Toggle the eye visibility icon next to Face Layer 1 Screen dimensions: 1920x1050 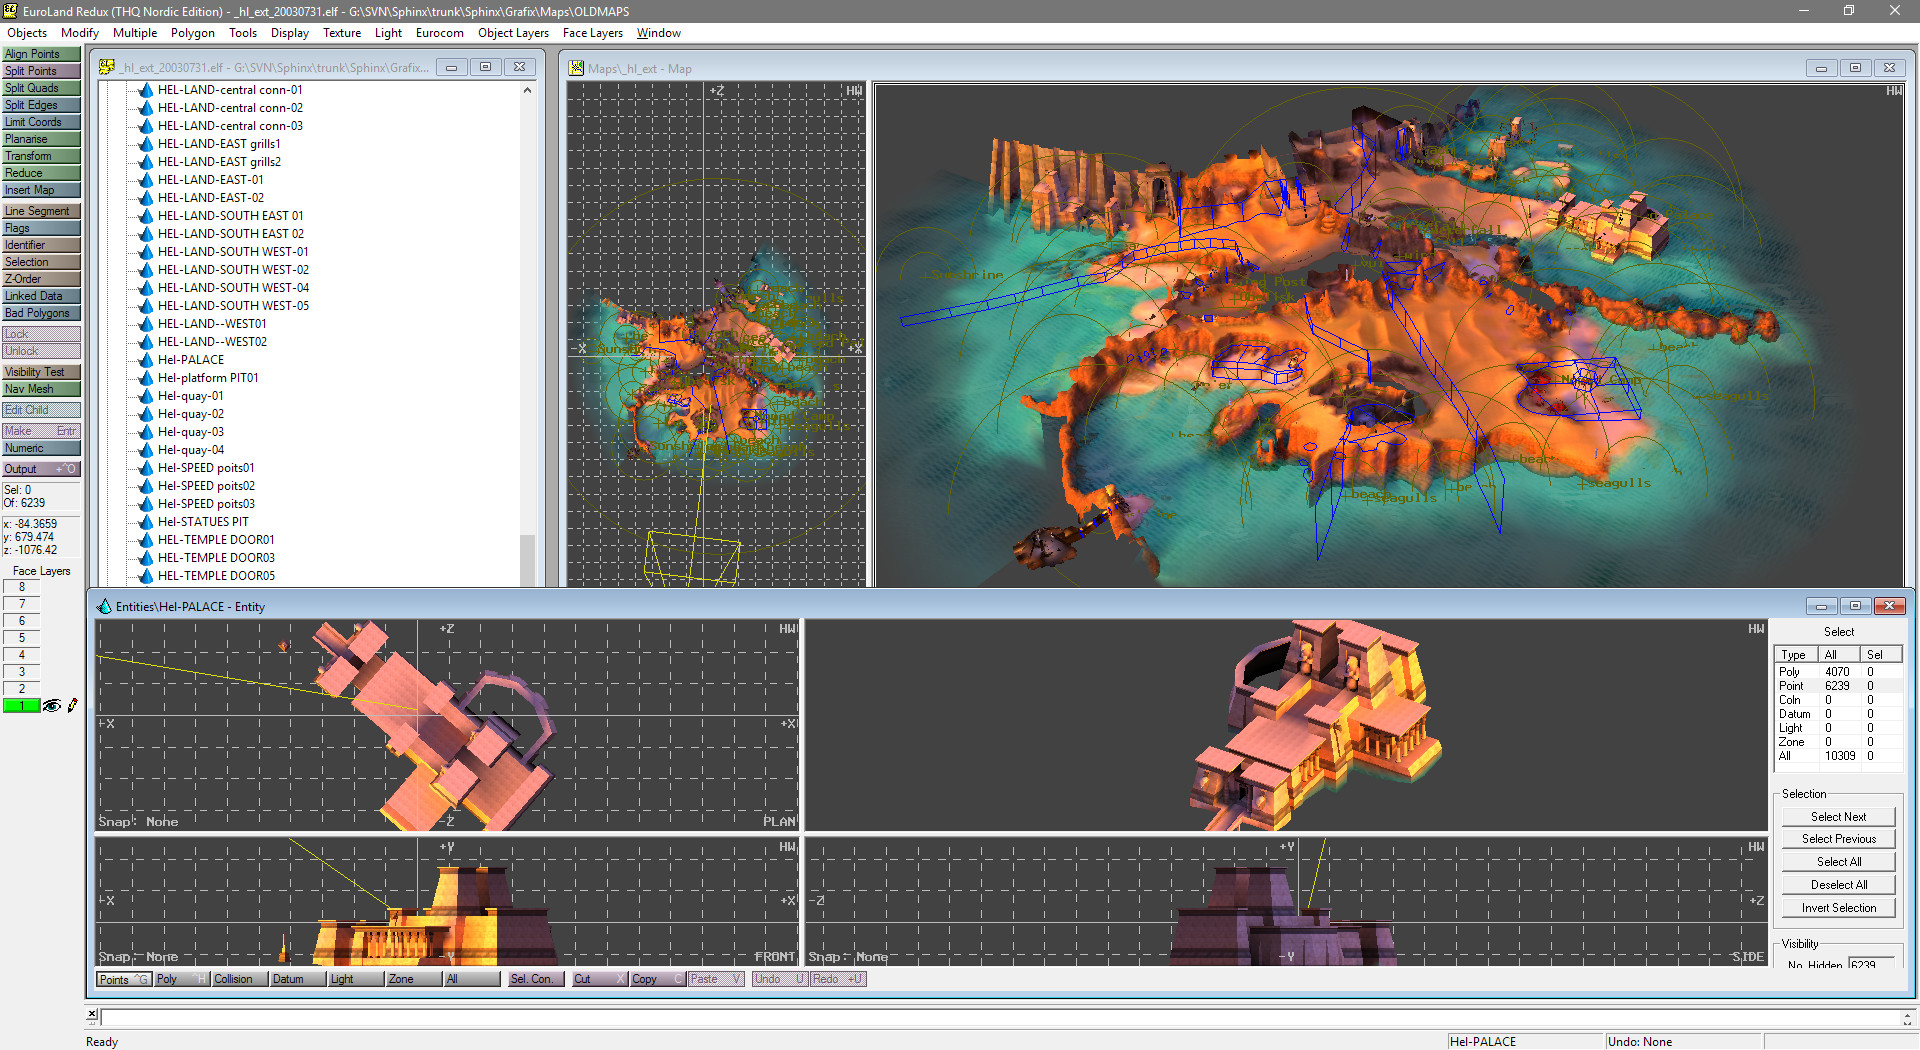coord(52,705)
